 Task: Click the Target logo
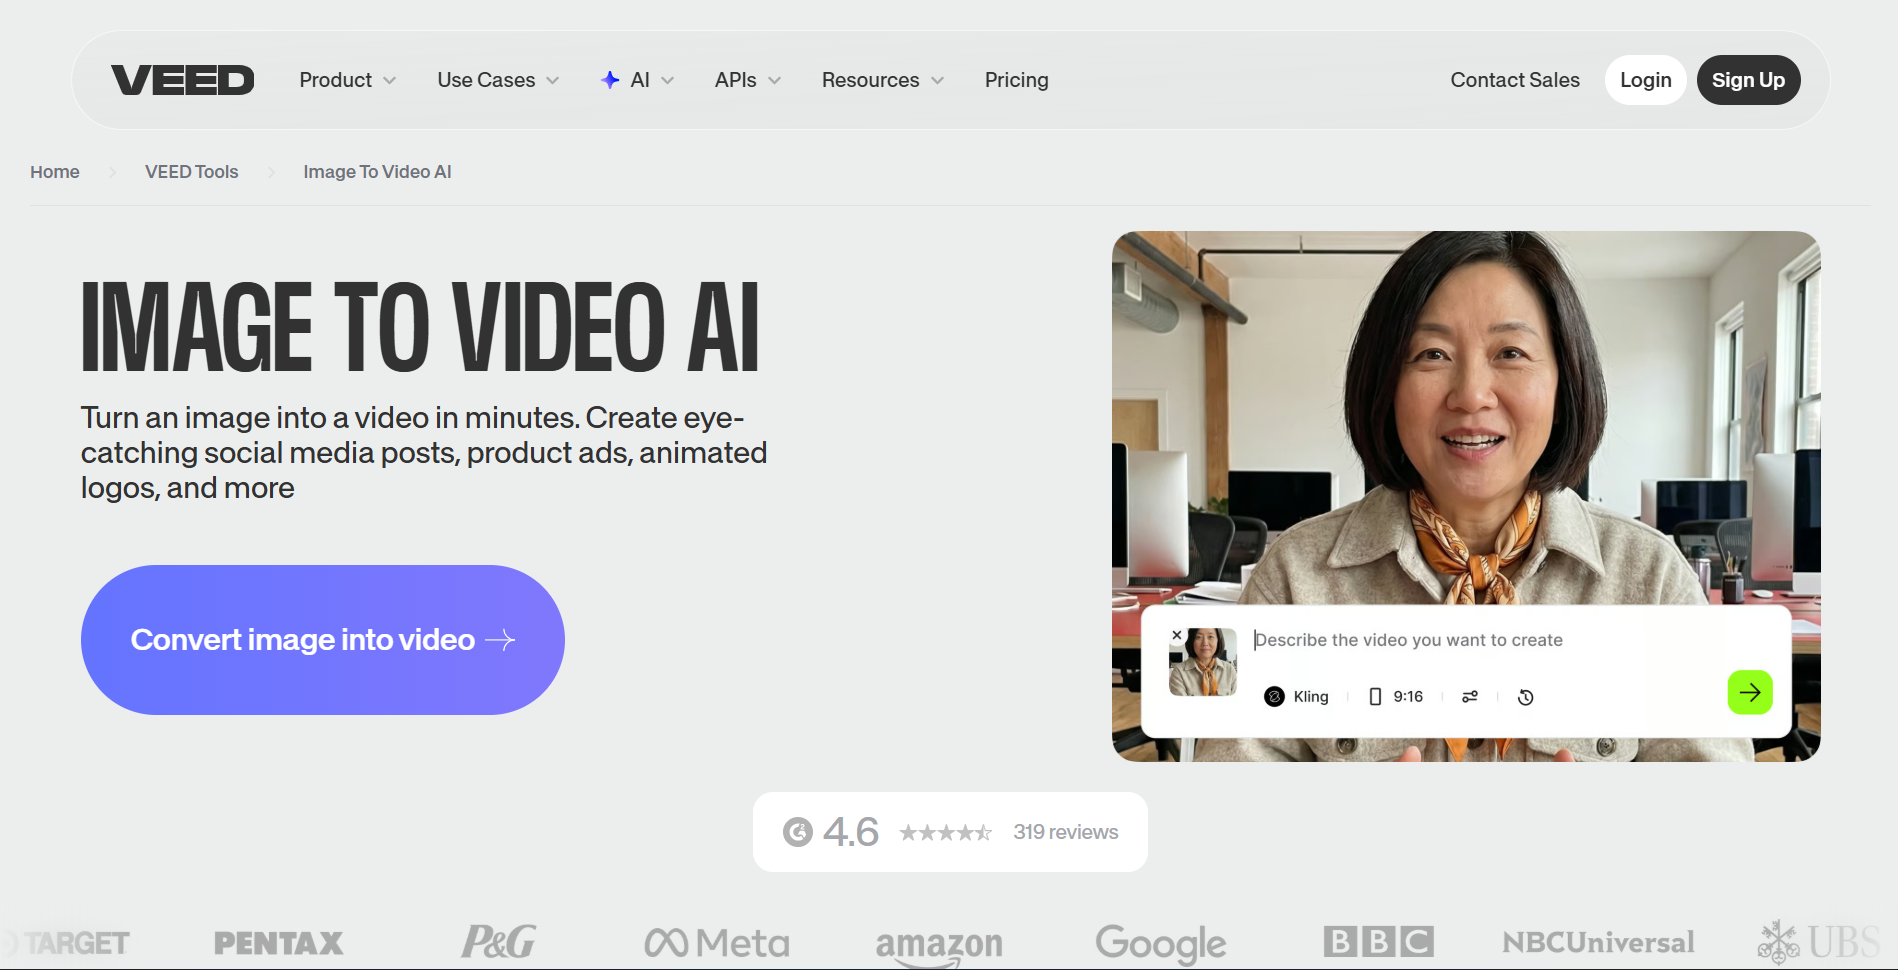pyautogui.click(x=66, y=943)
